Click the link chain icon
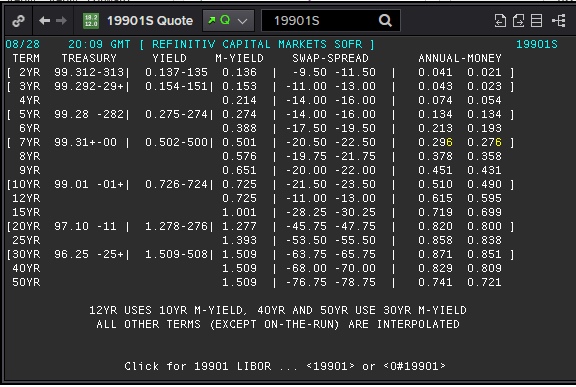 18,21
